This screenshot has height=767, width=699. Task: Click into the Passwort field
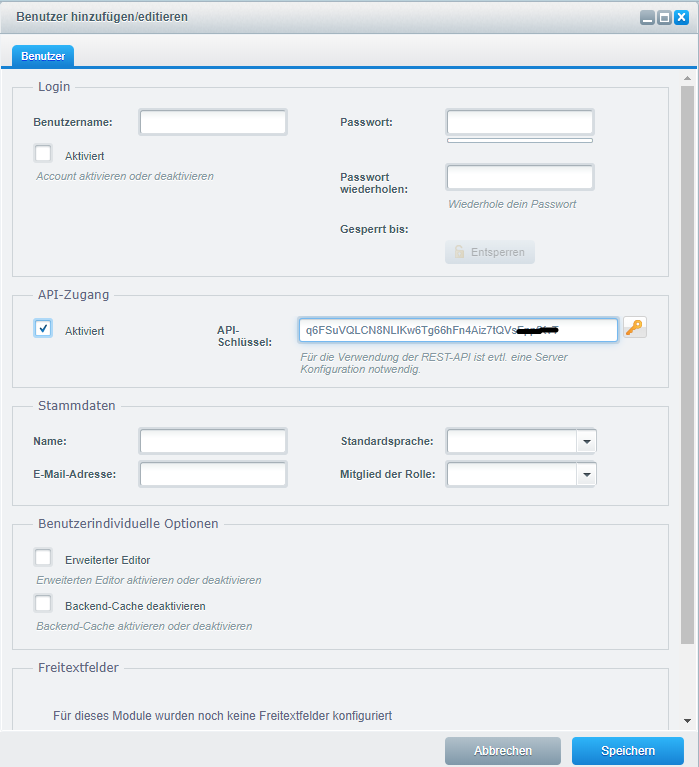point(520,122)
